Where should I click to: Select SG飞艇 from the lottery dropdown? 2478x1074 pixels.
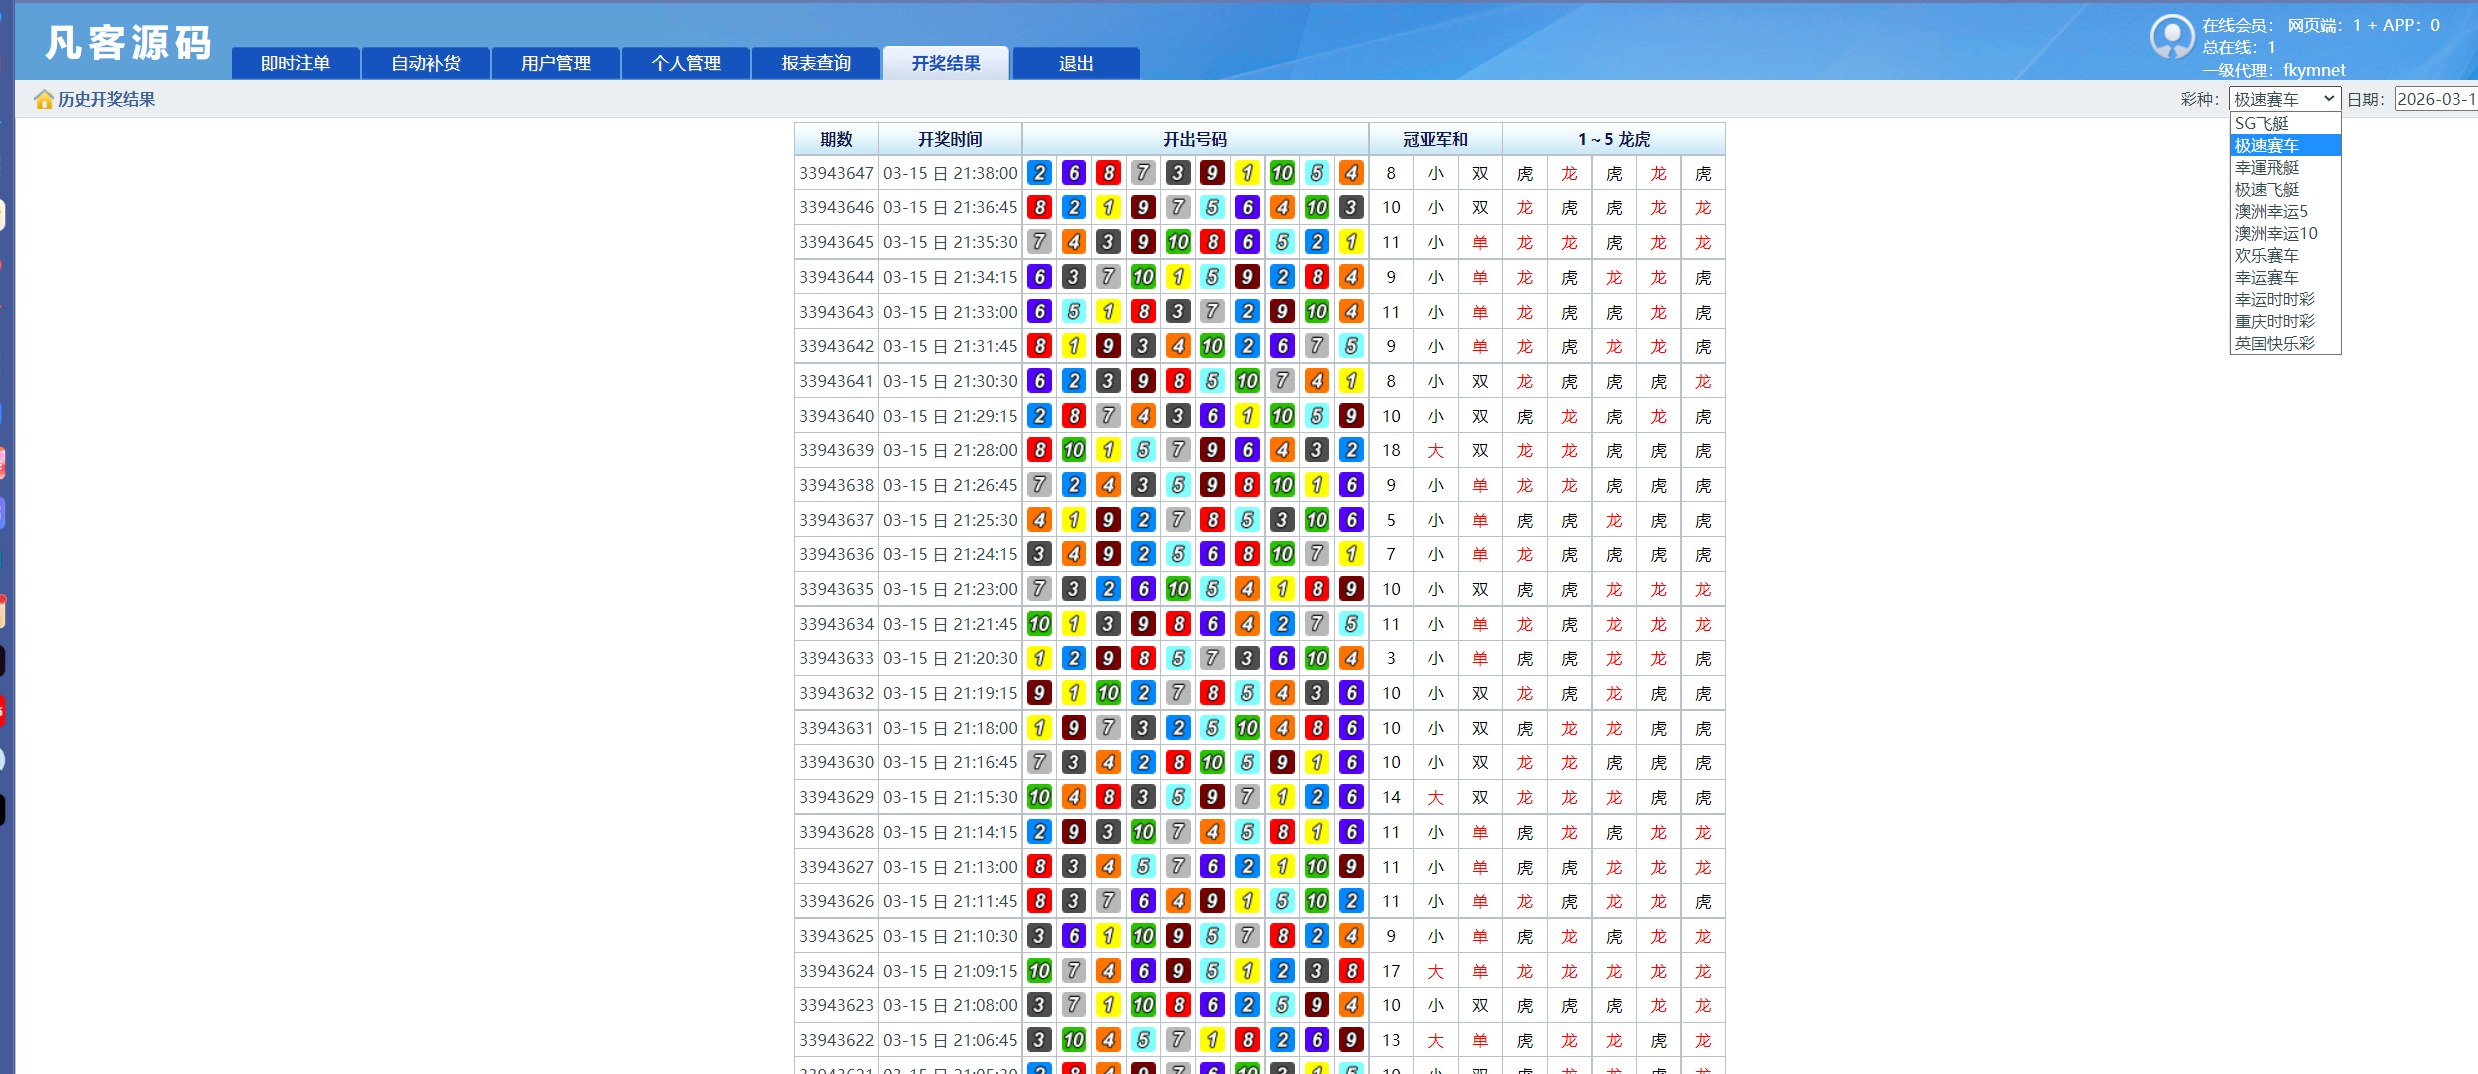(2263, 122)
